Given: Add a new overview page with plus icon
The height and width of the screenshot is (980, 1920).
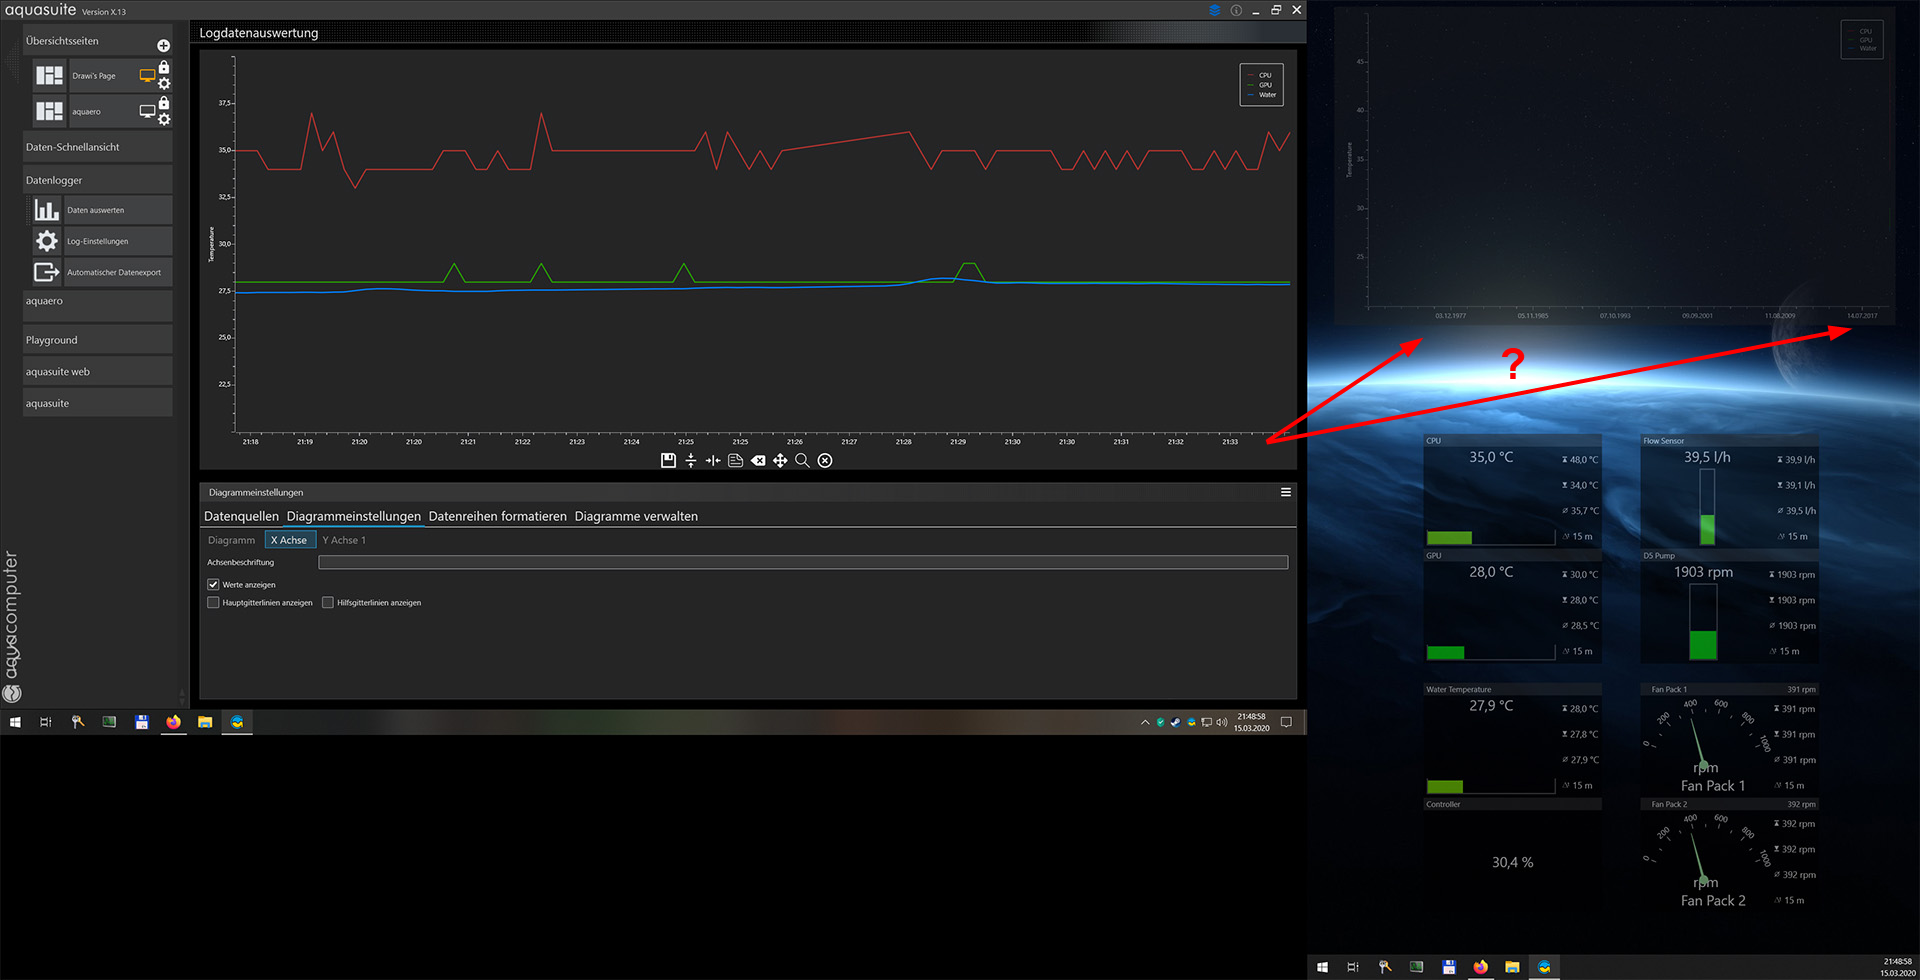Looking at the screenshot, I should [163, 46].
